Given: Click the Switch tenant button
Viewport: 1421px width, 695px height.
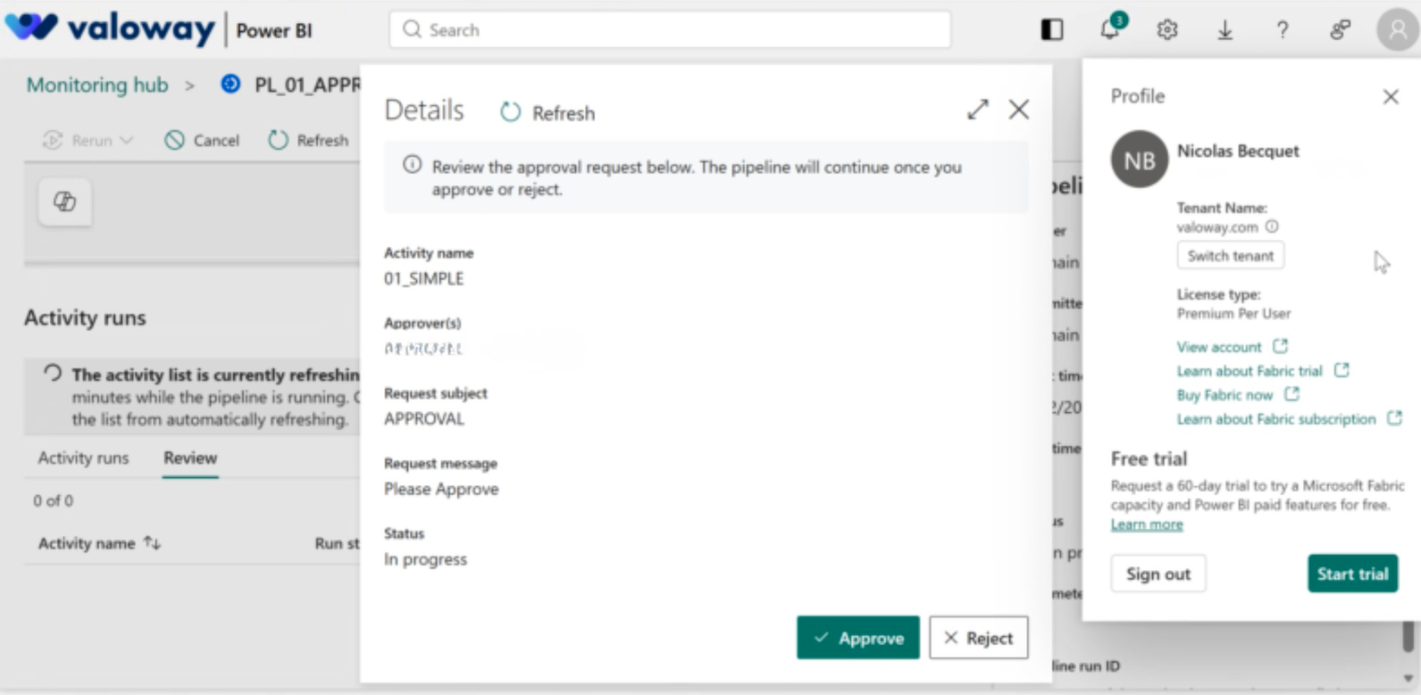Looking at the screenshot, I should point(1230,256).
